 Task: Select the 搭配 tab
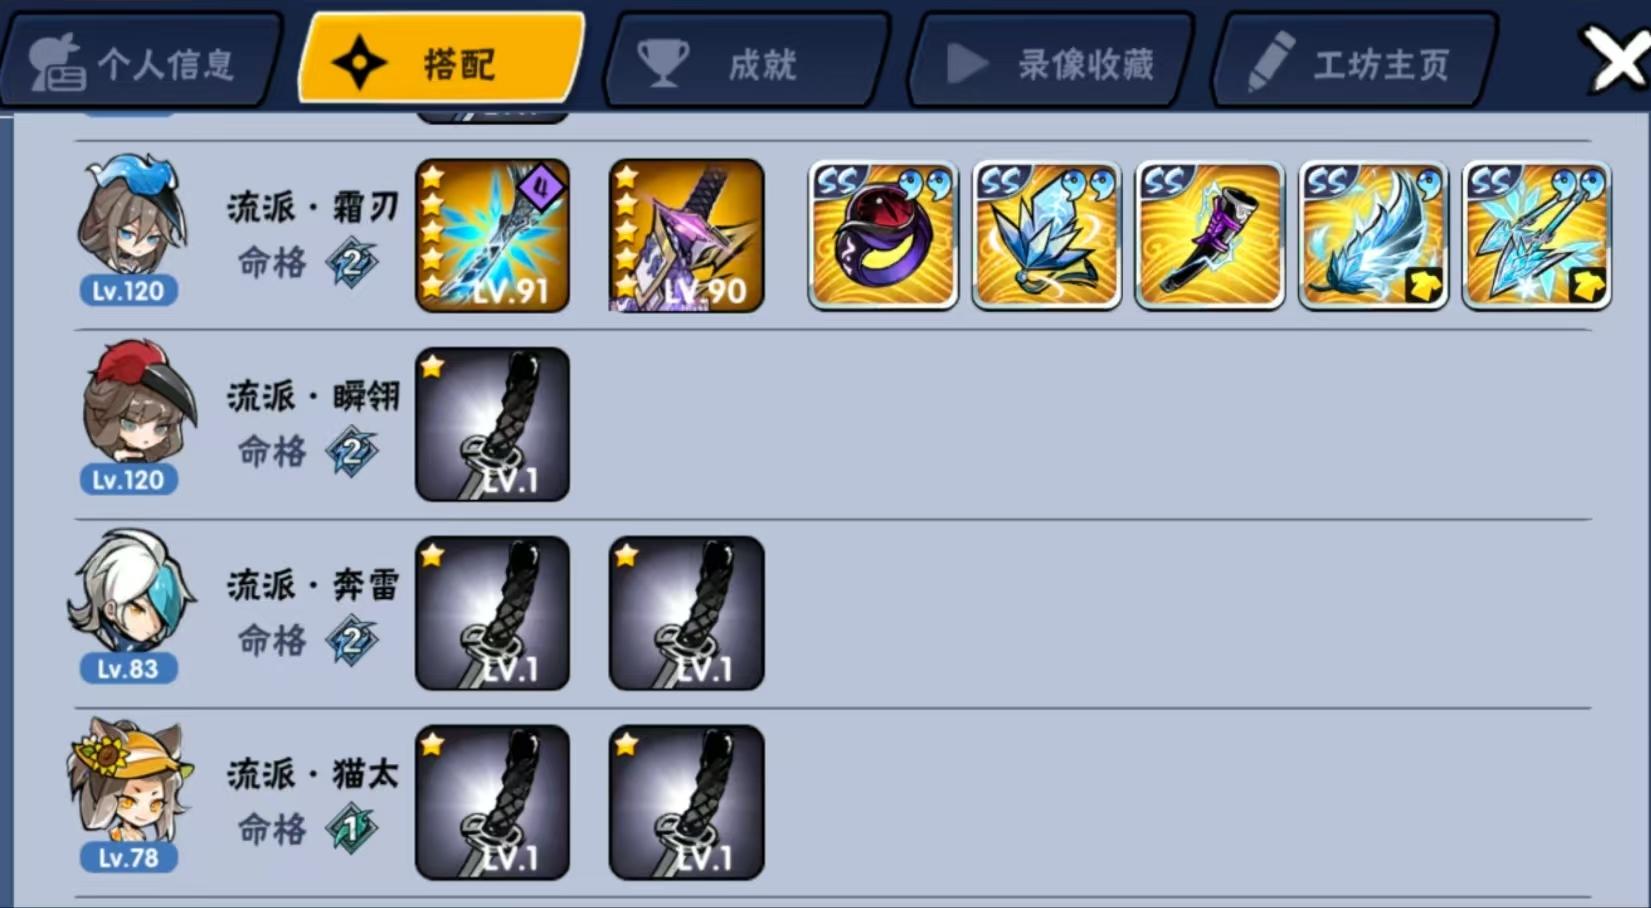[441, 60]
